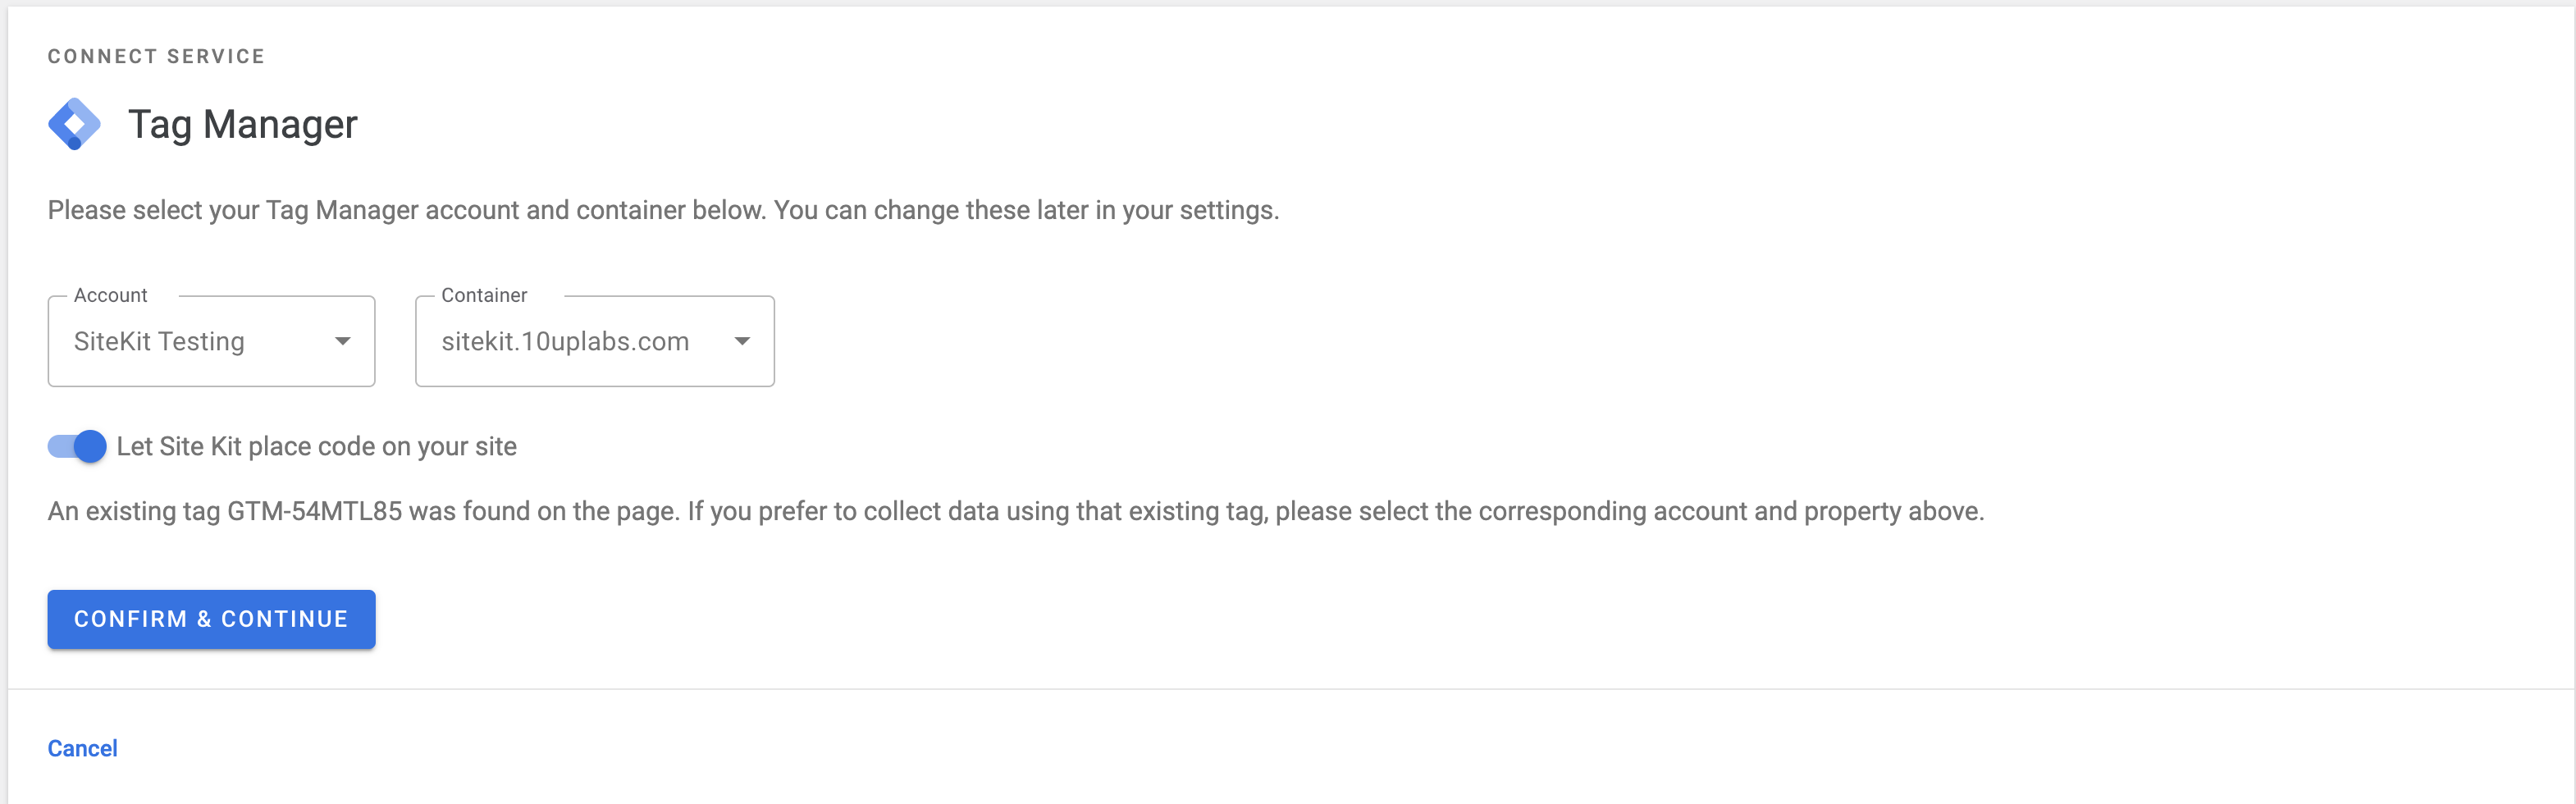This screenshot has width=2576, height=804.
Task: Click the caret inside the Container field
Action: click(x=742, y=341)
